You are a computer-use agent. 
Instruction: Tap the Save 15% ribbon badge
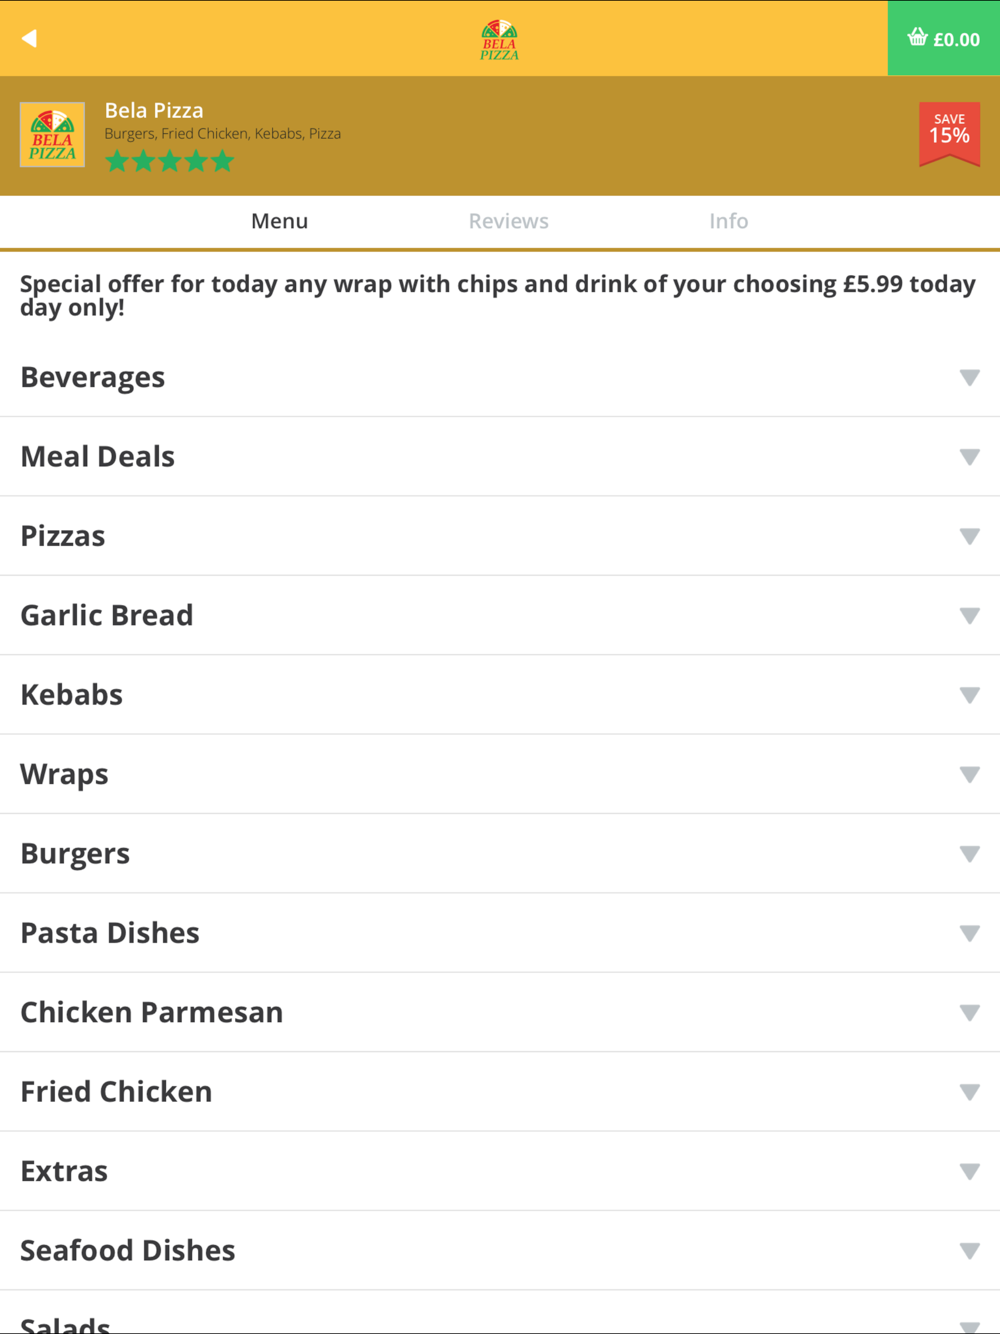(x=949, y=133)
